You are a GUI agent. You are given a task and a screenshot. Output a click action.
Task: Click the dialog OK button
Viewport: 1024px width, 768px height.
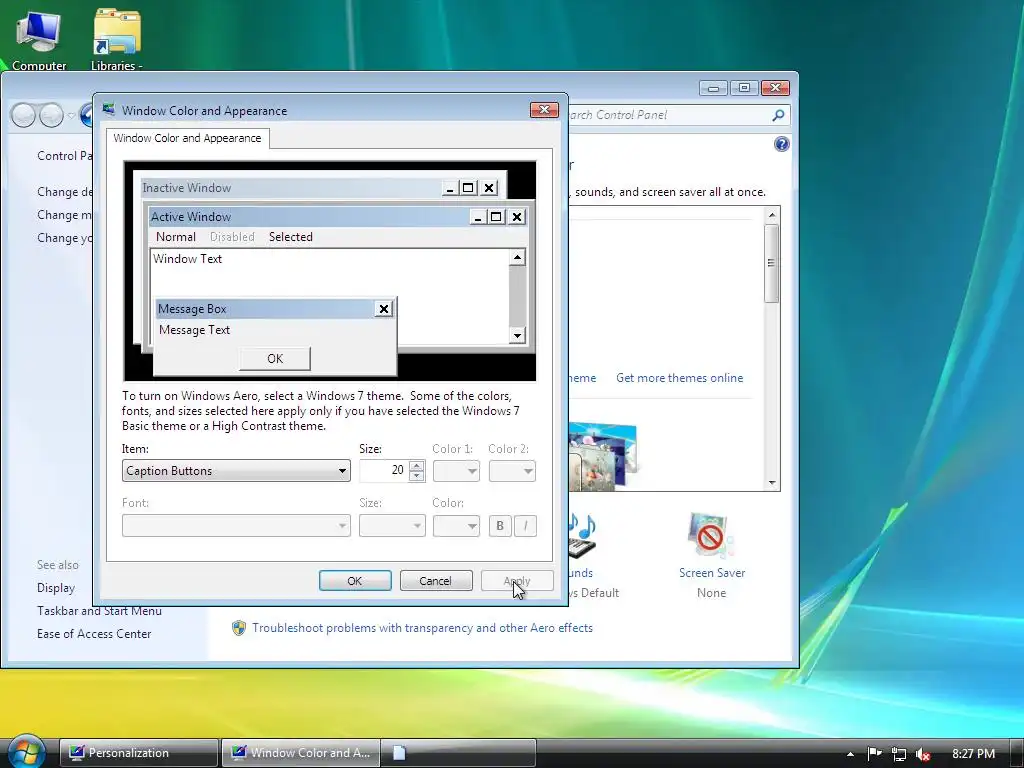coord(355,581)
